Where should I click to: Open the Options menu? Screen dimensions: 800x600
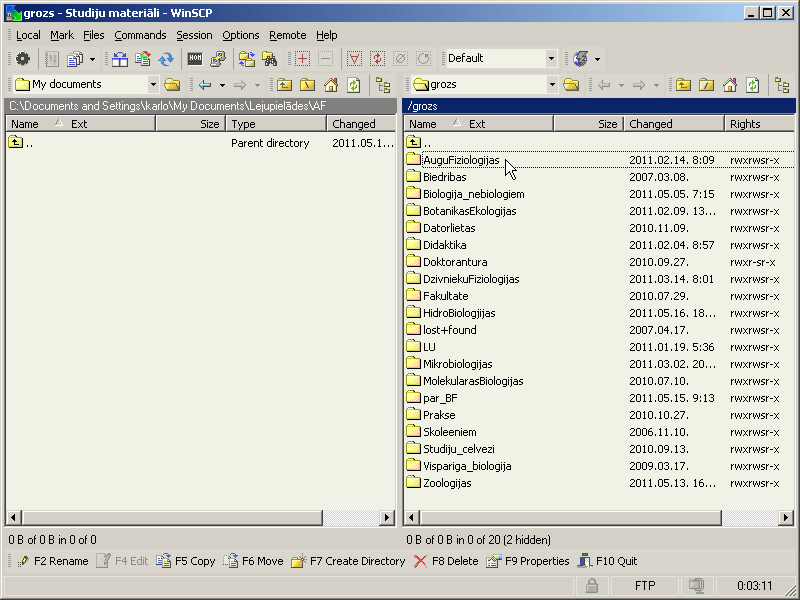241,35
